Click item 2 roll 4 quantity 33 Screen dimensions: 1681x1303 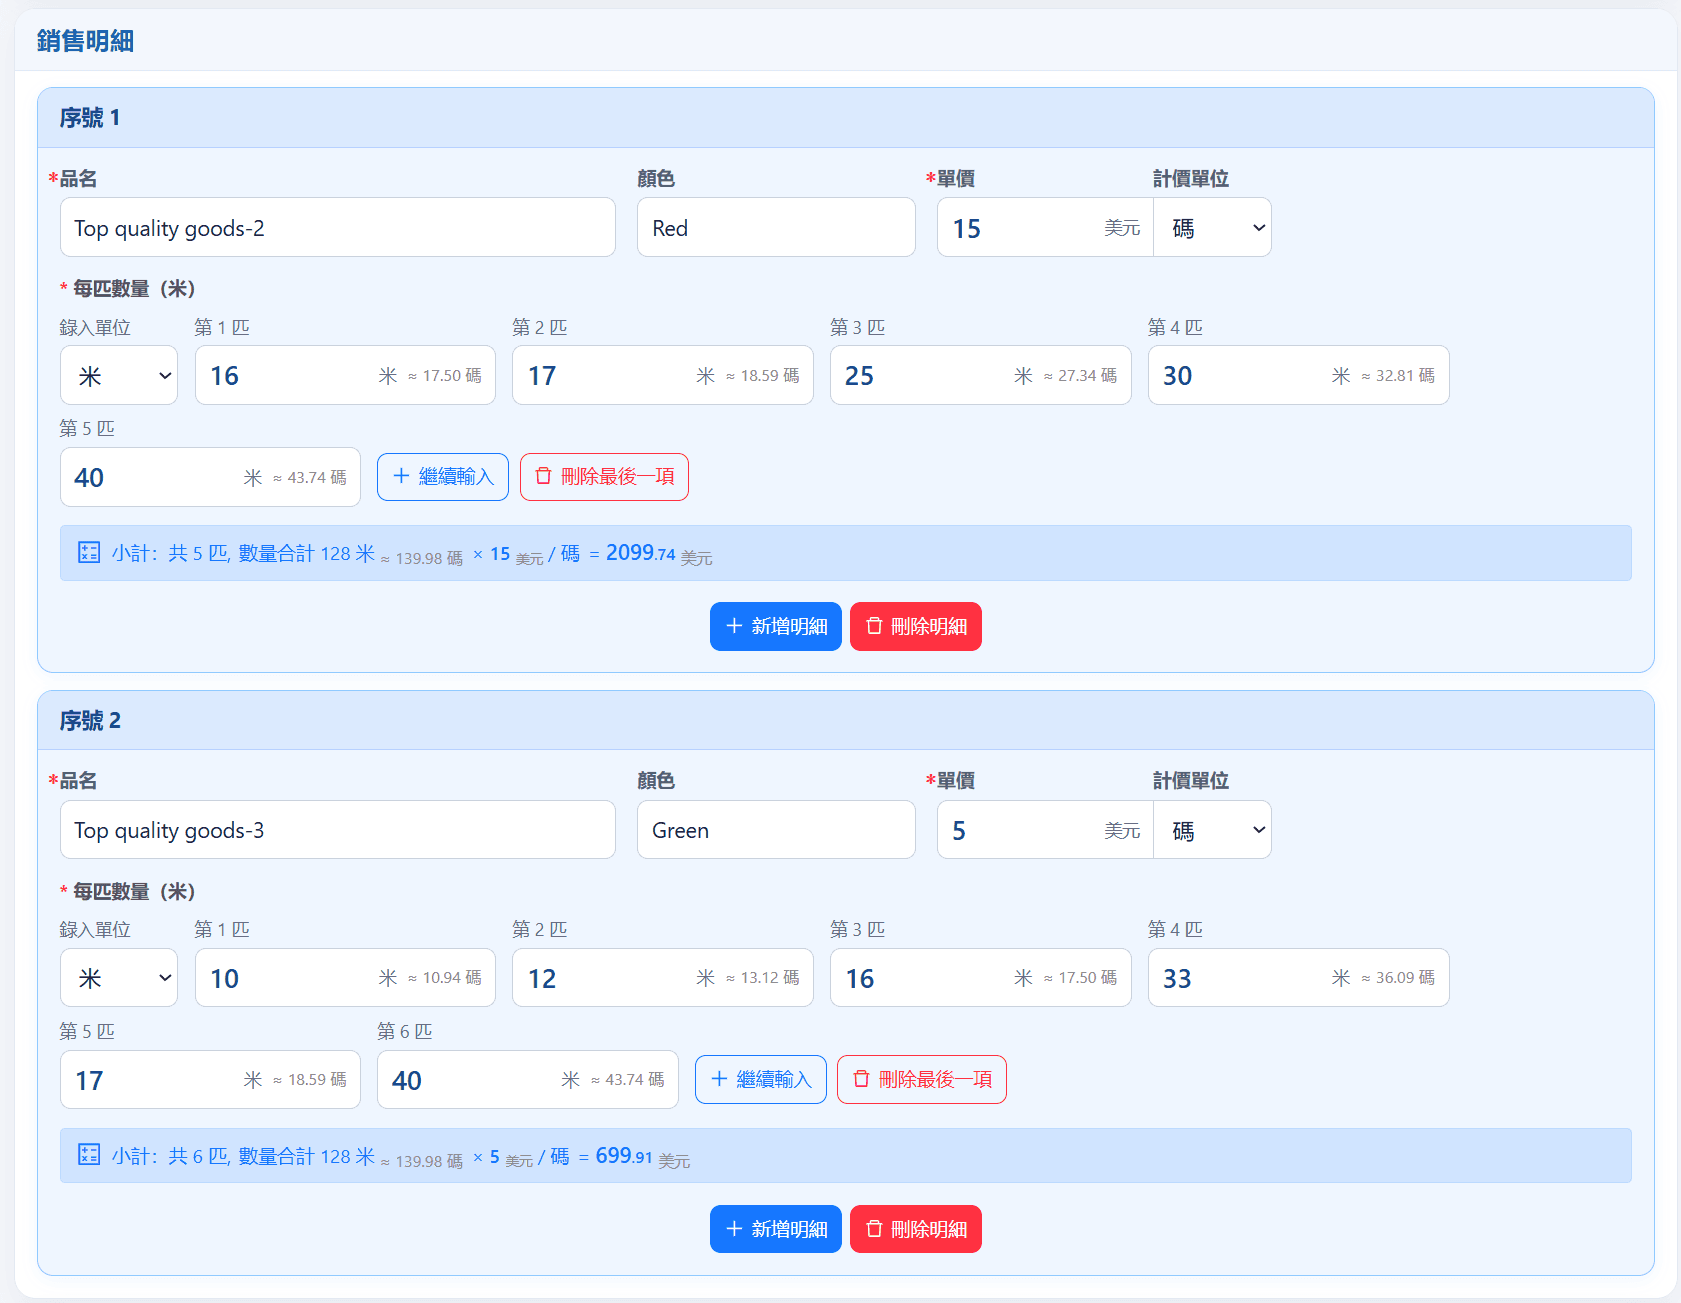pyautogui.click(x=1299, y=977)
